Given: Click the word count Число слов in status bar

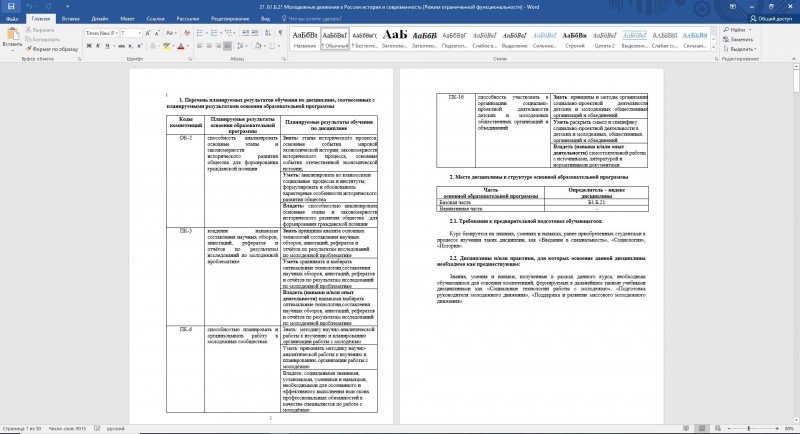Looking at the screenshot, I should pos(67,429).
